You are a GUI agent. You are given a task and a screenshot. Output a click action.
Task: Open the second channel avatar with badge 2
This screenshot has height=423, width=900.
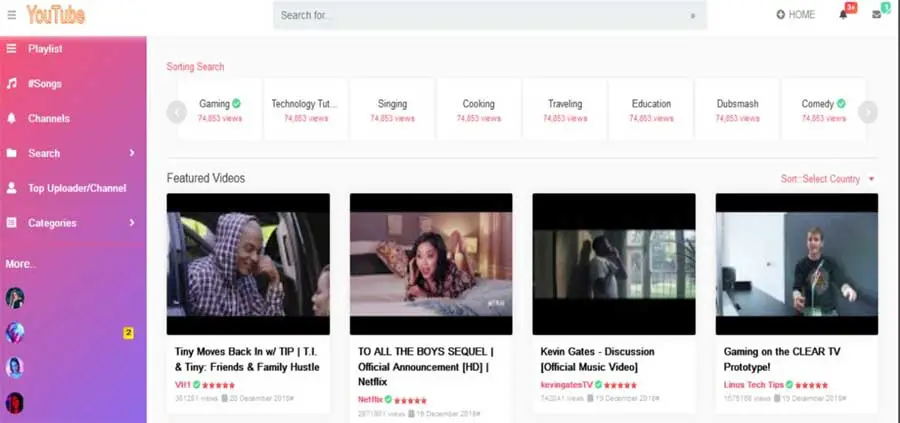coord(15,332)
